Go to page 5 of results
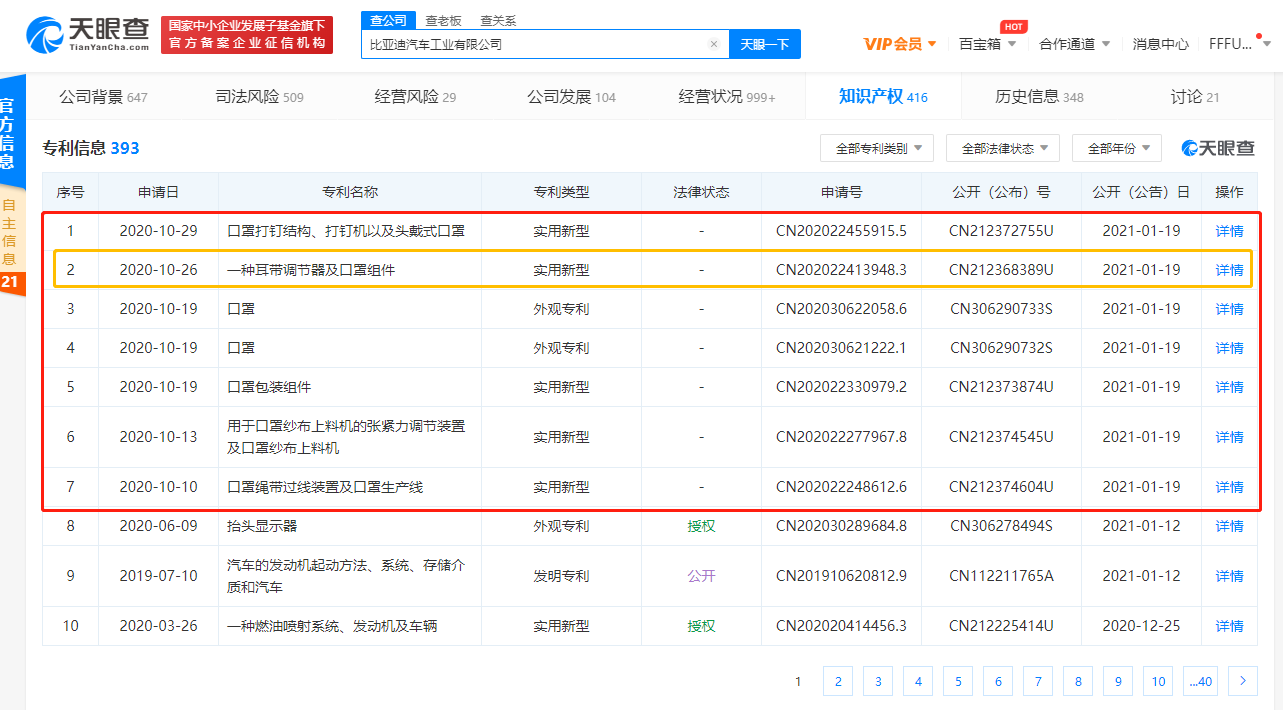Screen dimensions: 1283x710 click(x=957, y=681)
